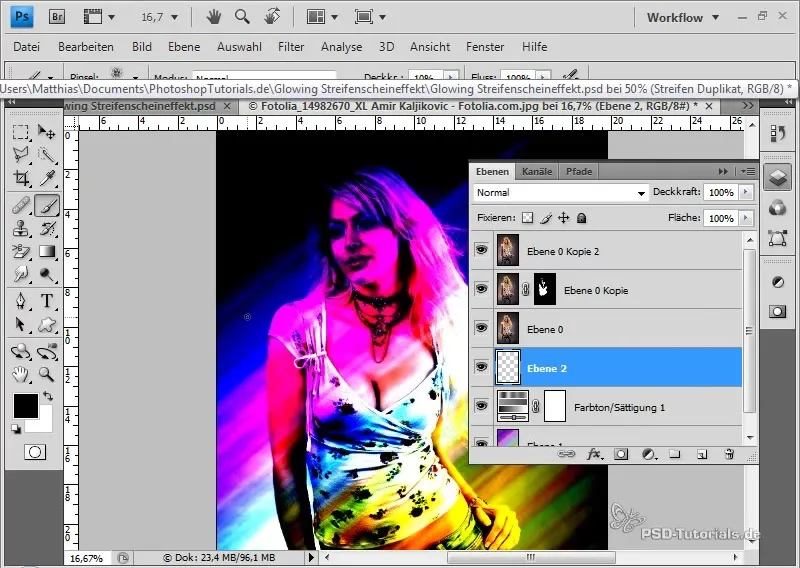This screenshot has width=800, height=568.
Task: Select the History Brush tool
Action: point(47,229)
